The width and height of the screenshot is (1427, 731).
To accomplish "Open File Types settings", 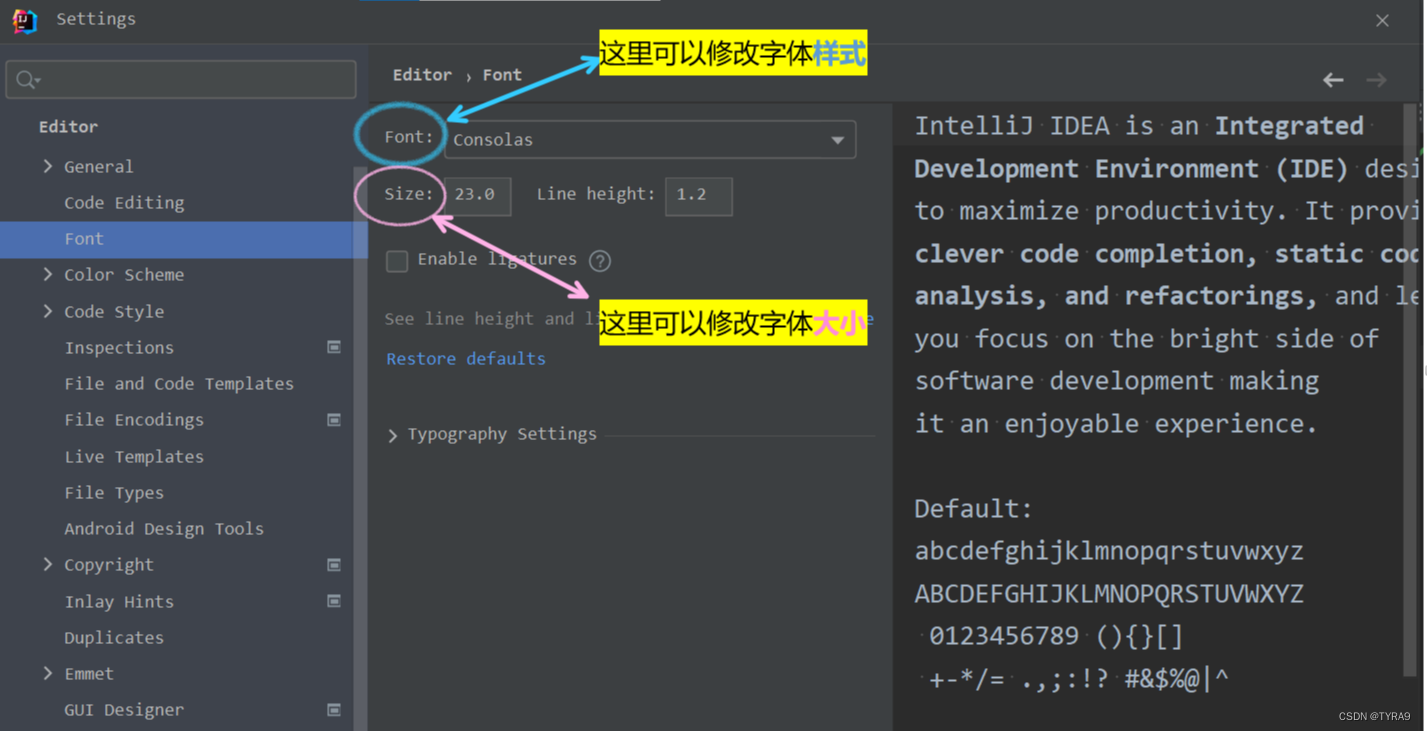I will (114, 493).
